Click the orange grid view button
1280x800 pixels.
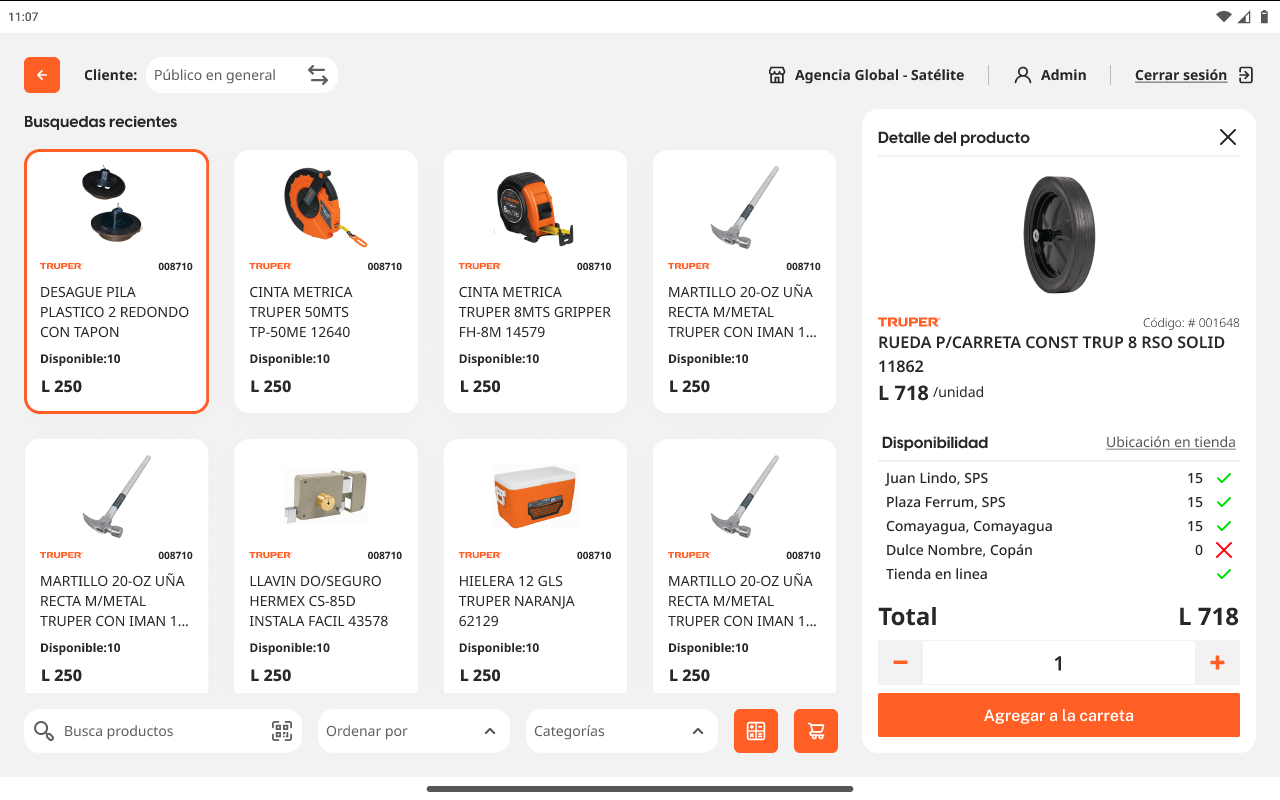pyautogui.click(x=756, y=731)
